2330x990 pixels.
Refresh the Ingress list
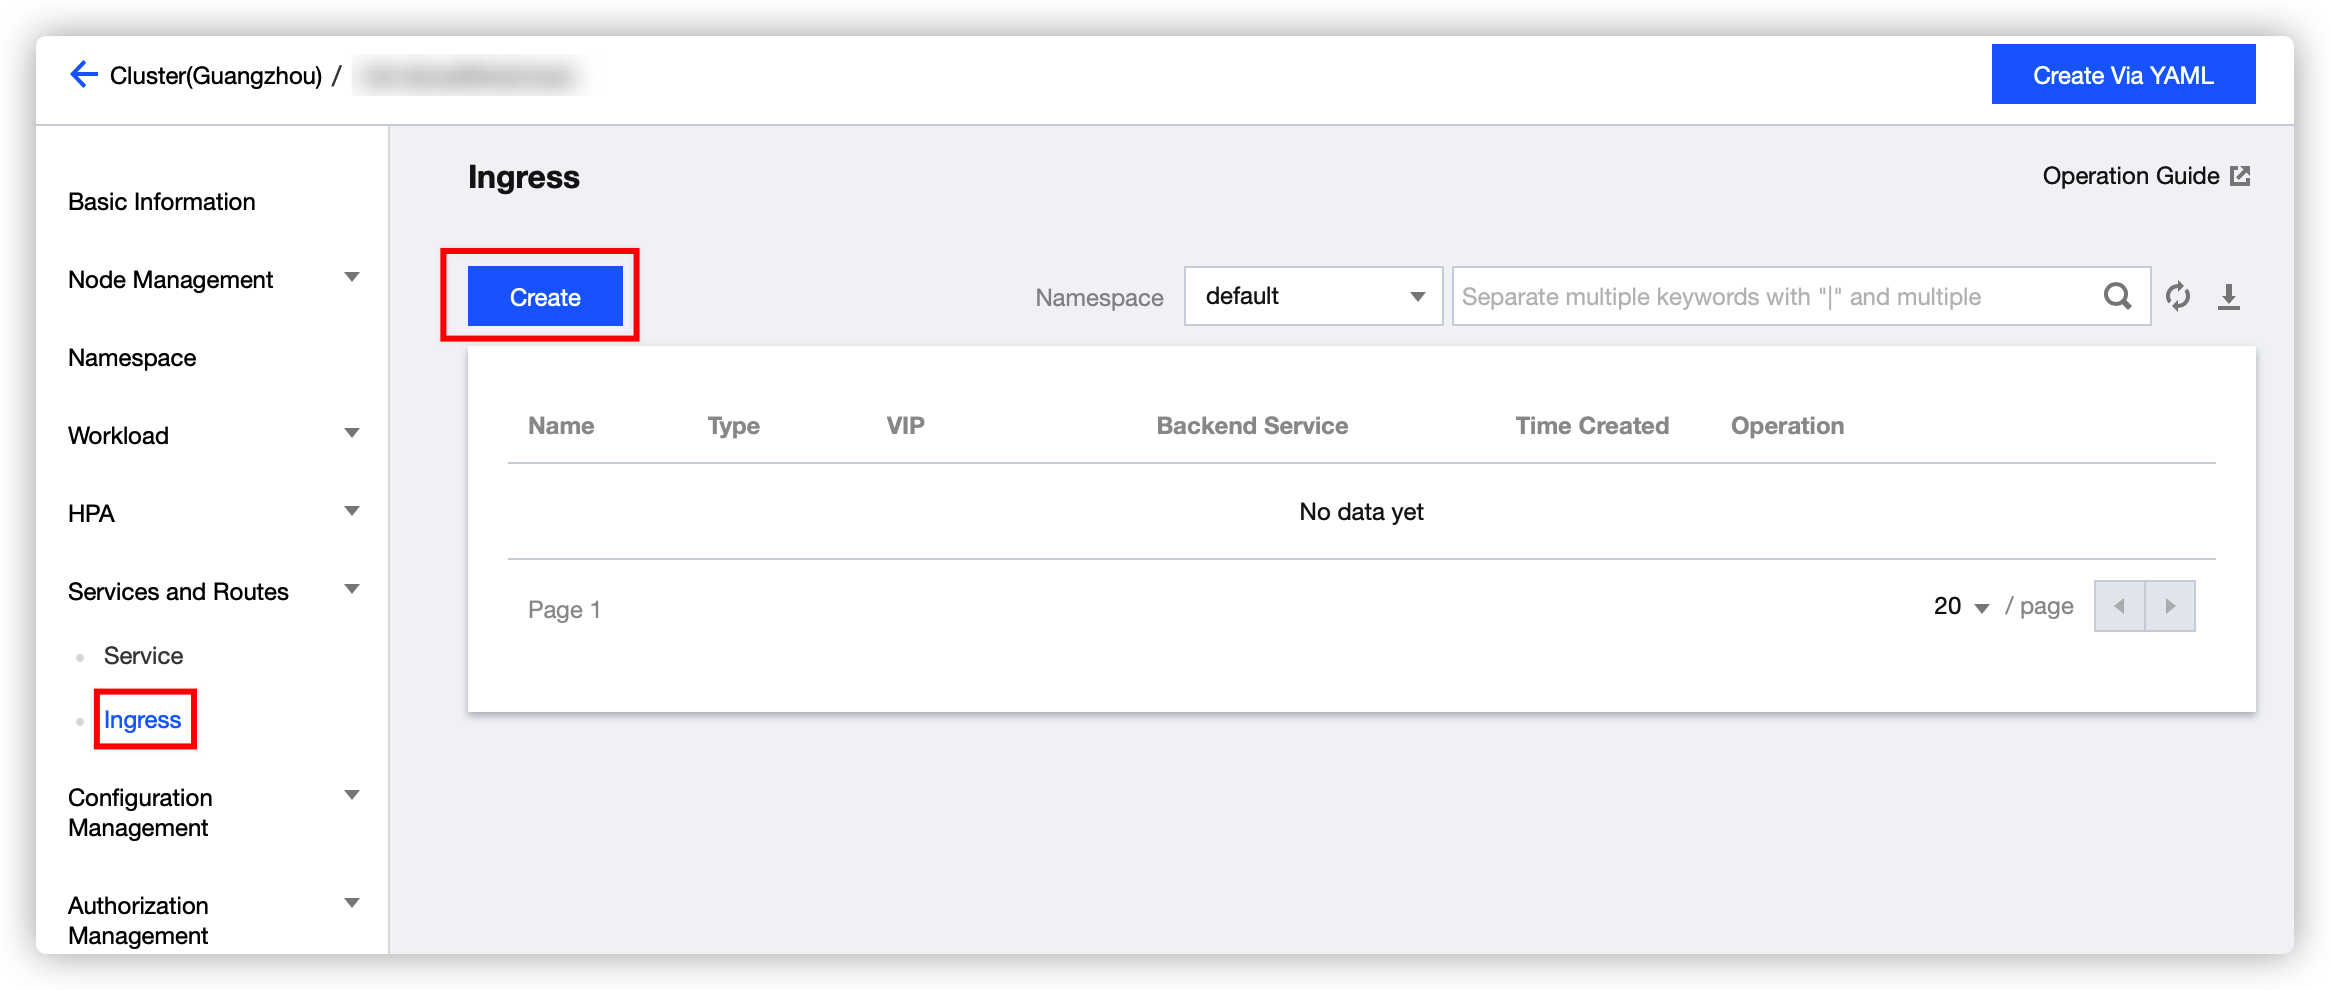pos(2178,297)
